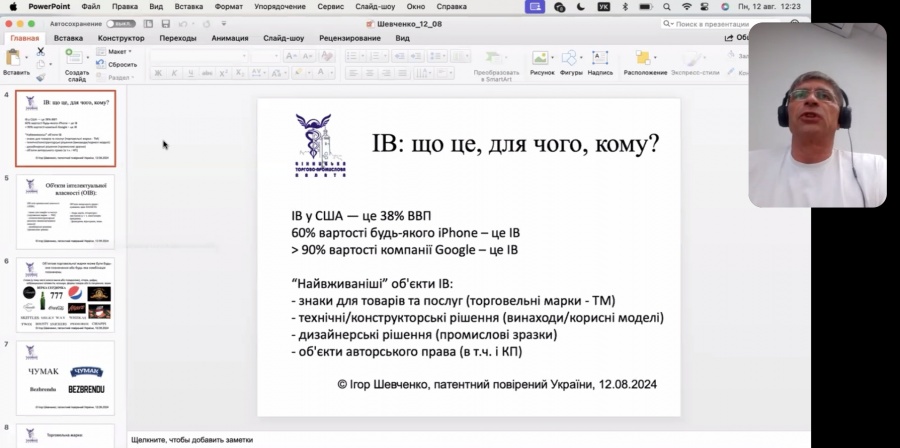Open the font name combo box
Screen dimensions: 900x448
click(199, 56)
